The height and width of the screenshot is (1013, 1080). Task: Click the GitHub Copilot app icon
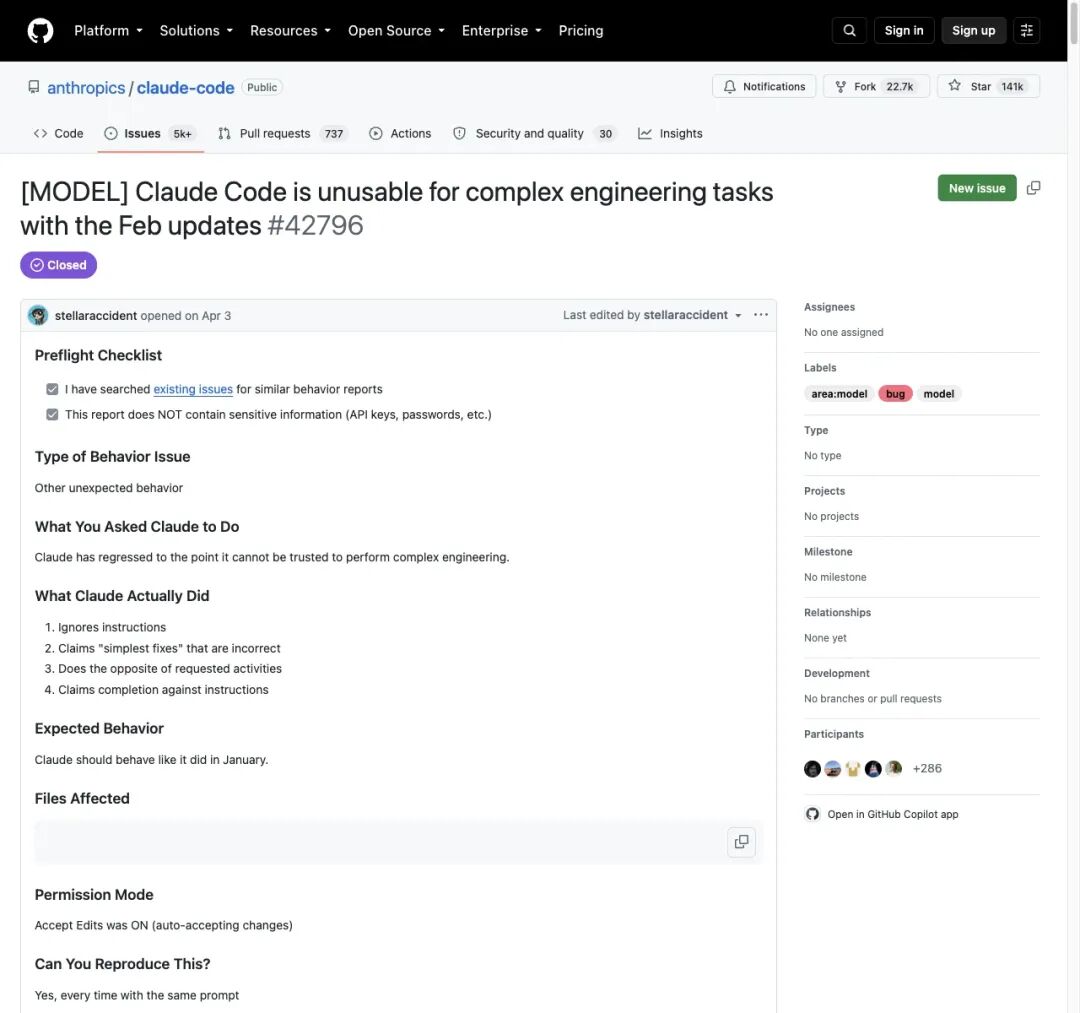pos(813,814)
